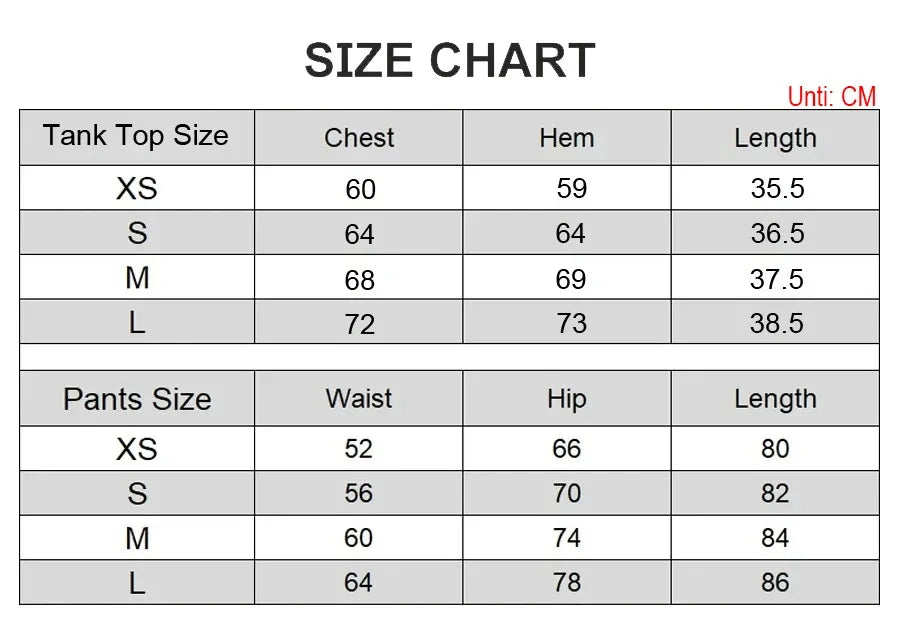Click the chest value 68
900x626 pixels.
pyautogui.click(x=360, y=279)
